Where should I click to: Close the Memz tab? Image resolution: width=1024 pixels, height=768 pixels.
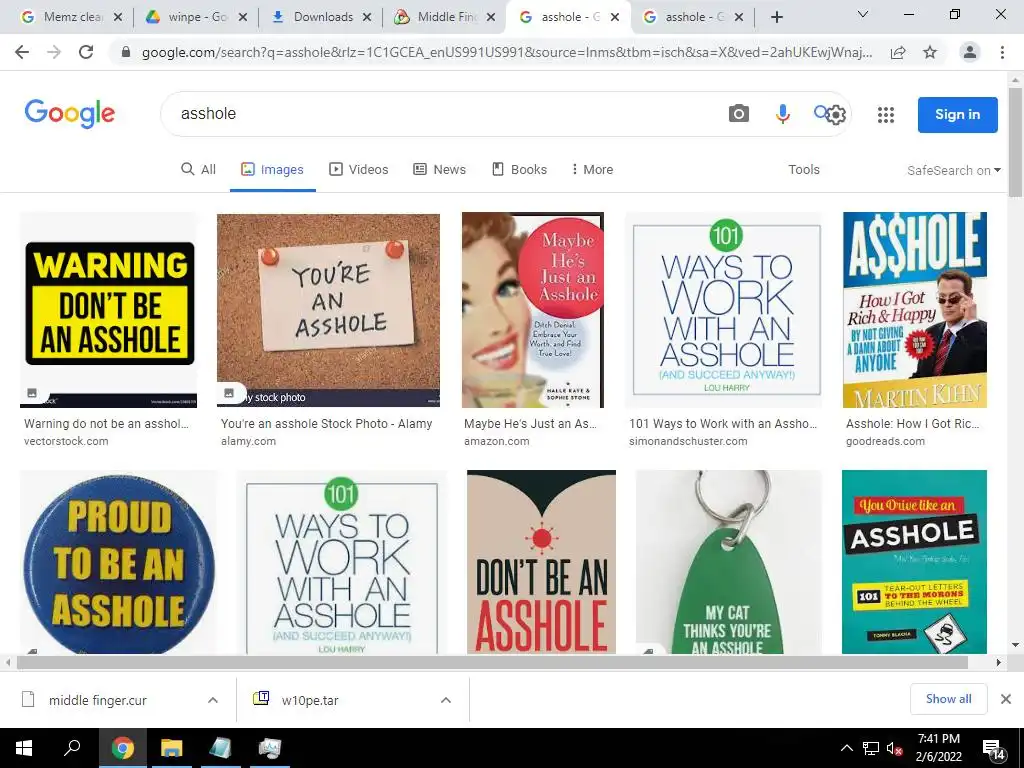[118, 17]
